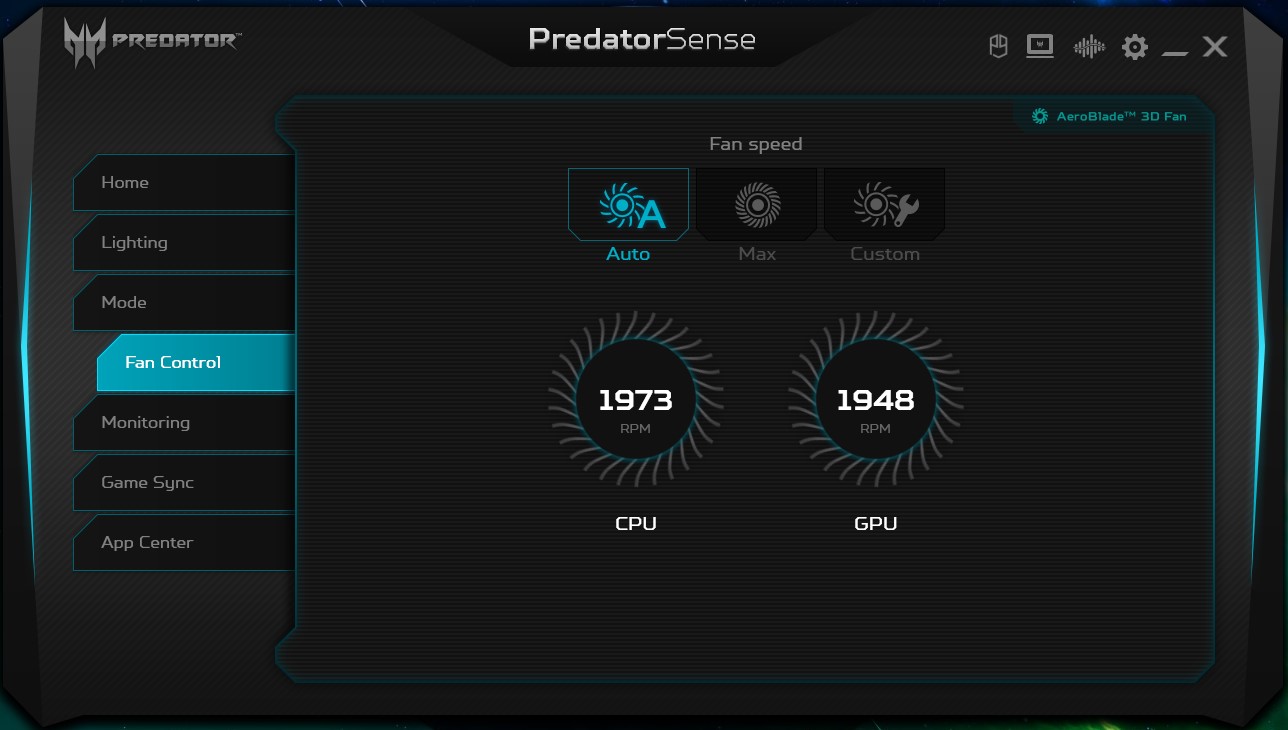
Task: Open the Monitoring tab
Action: point(185,422)
